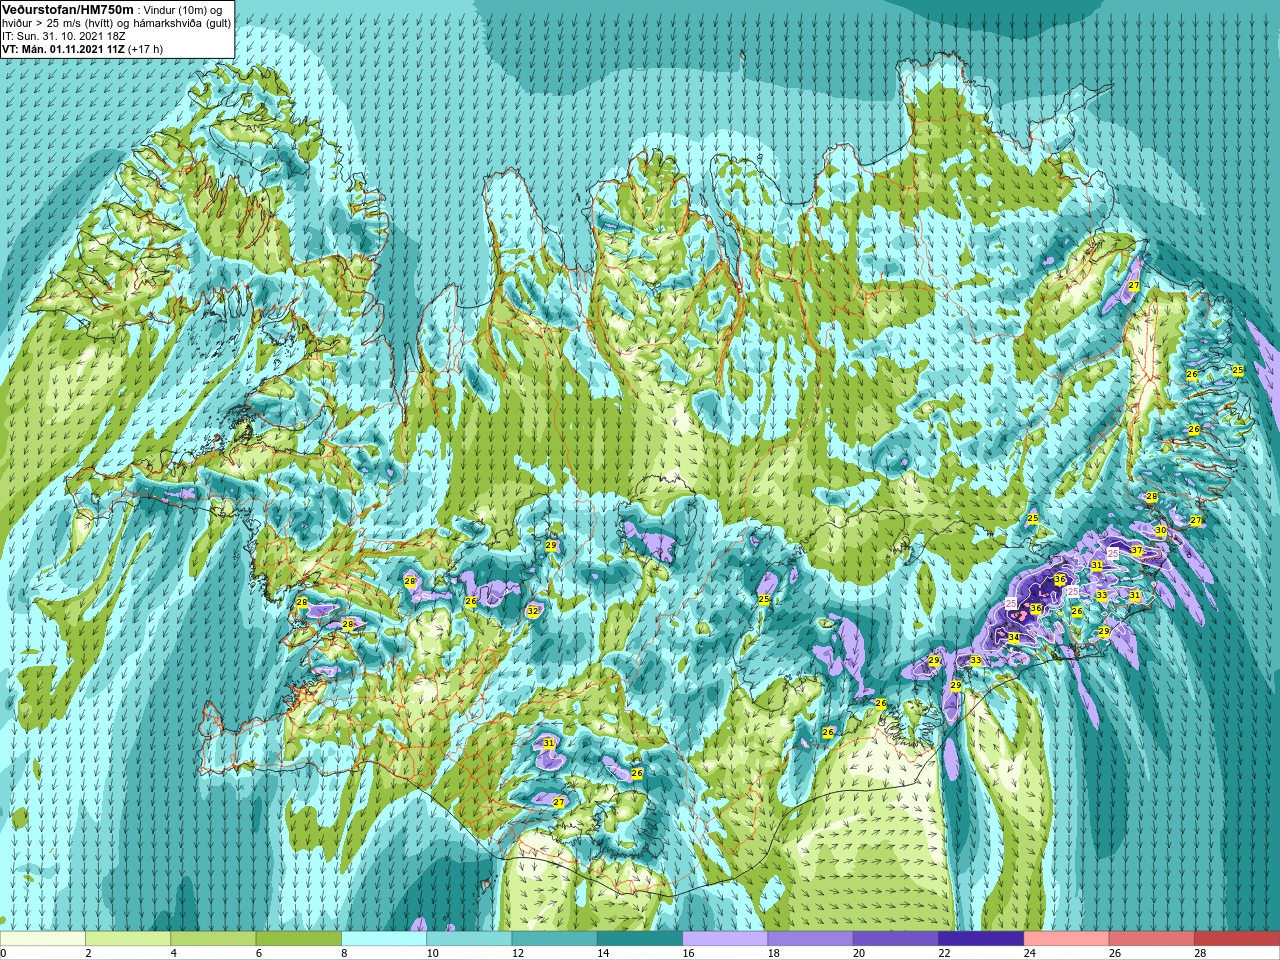Screen dimensions: 1280x960
Task: Click the 'VT: Mán. 01.11.2021 11Z' line
Action: [63, 49]
